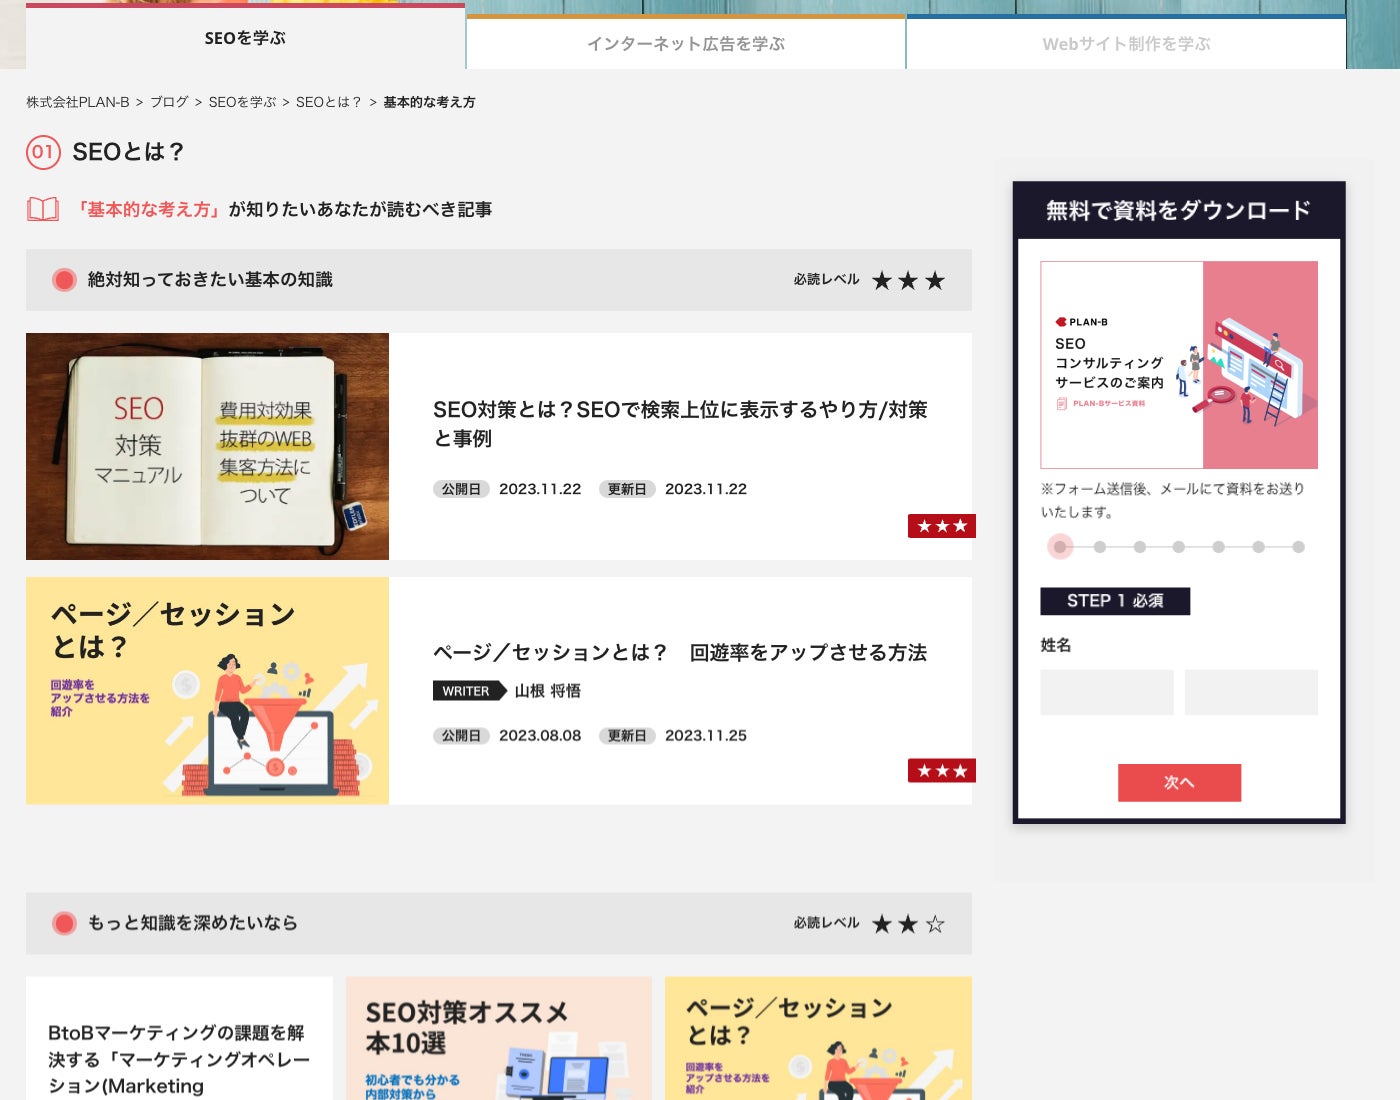Click the STEP 1 必須 label

click(1115, 601)
